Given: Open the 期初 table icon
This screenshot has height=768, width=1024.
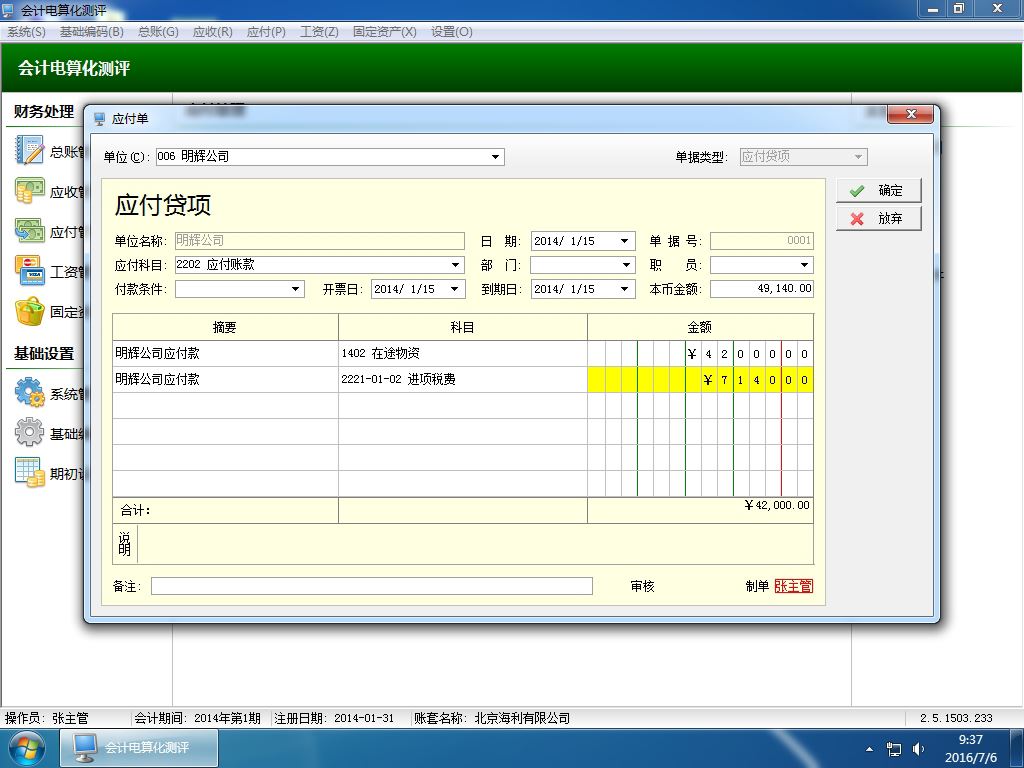Looking at the screenshot, I should (29, 472).
